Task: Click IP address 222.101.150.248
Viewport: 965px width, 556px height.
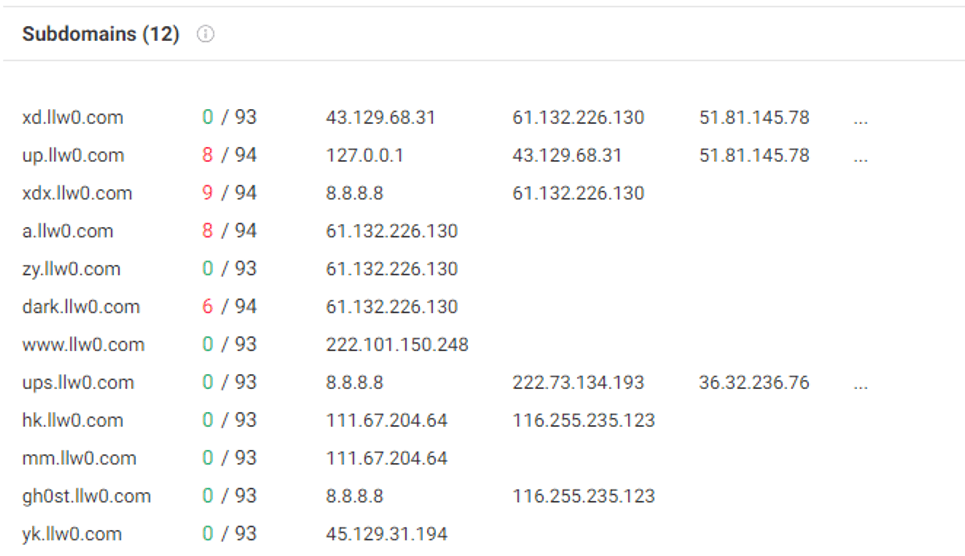Action: point(397,345)
